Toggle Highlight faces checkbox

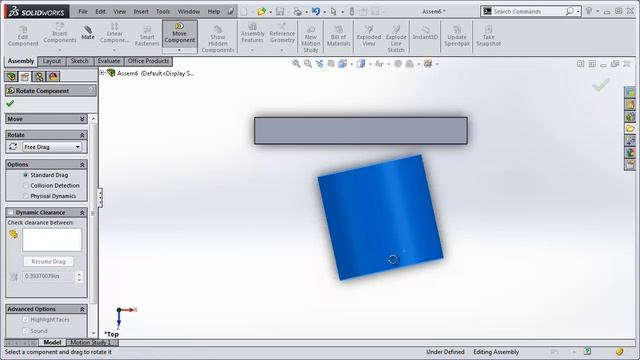click(x=26, y=320)
